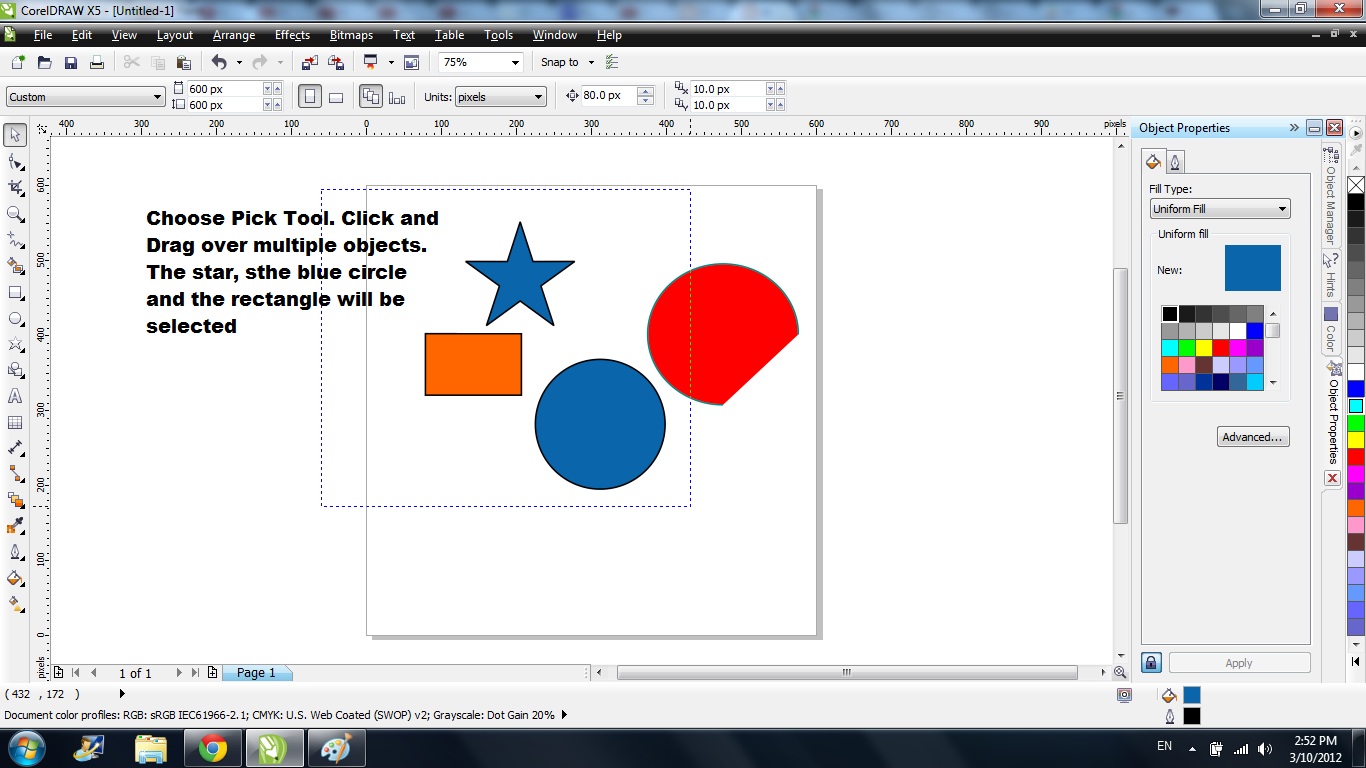1366x768 pixels.
Task: Toggle the lock button in Object Properties
Action: (1151, 662)
